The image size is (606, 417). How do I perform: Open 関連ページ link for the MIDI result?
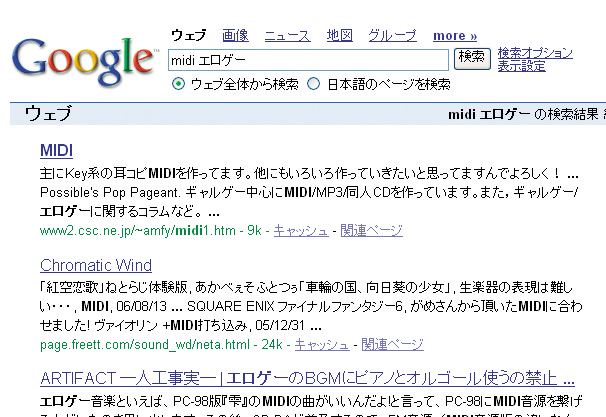pos(371,231)
